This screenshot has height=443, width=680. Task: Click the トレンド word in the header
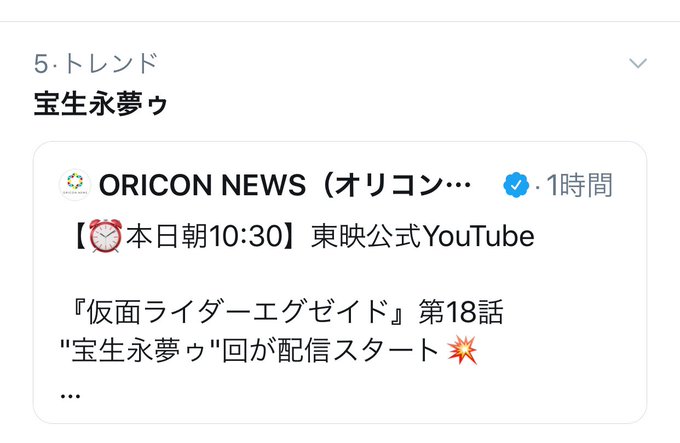point(110,63)
